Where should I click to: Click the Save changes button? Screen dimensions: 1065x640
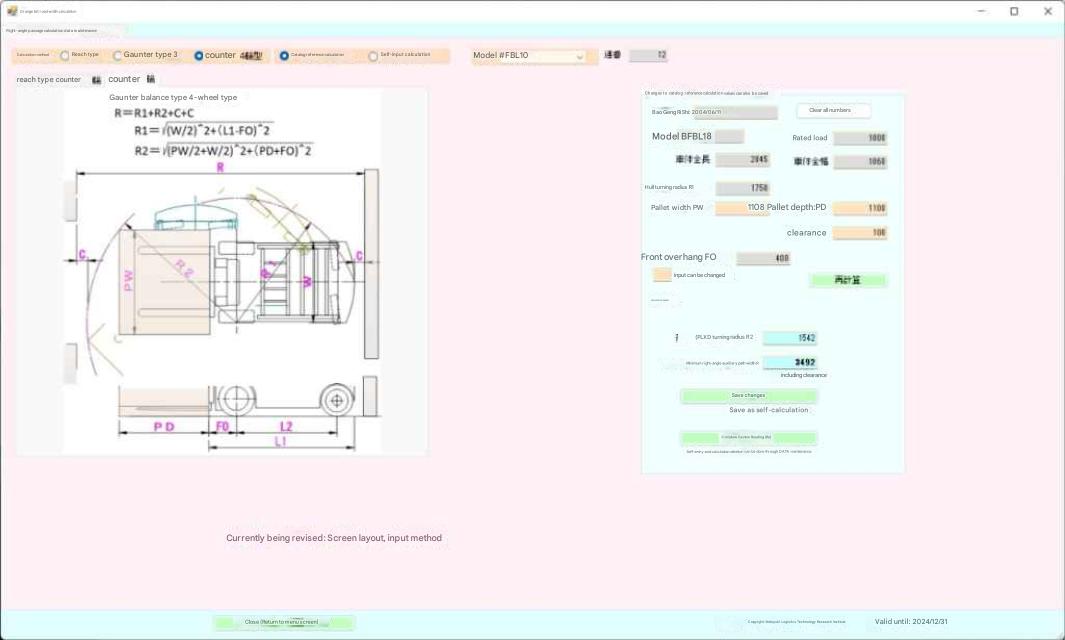tap(748, 396)
